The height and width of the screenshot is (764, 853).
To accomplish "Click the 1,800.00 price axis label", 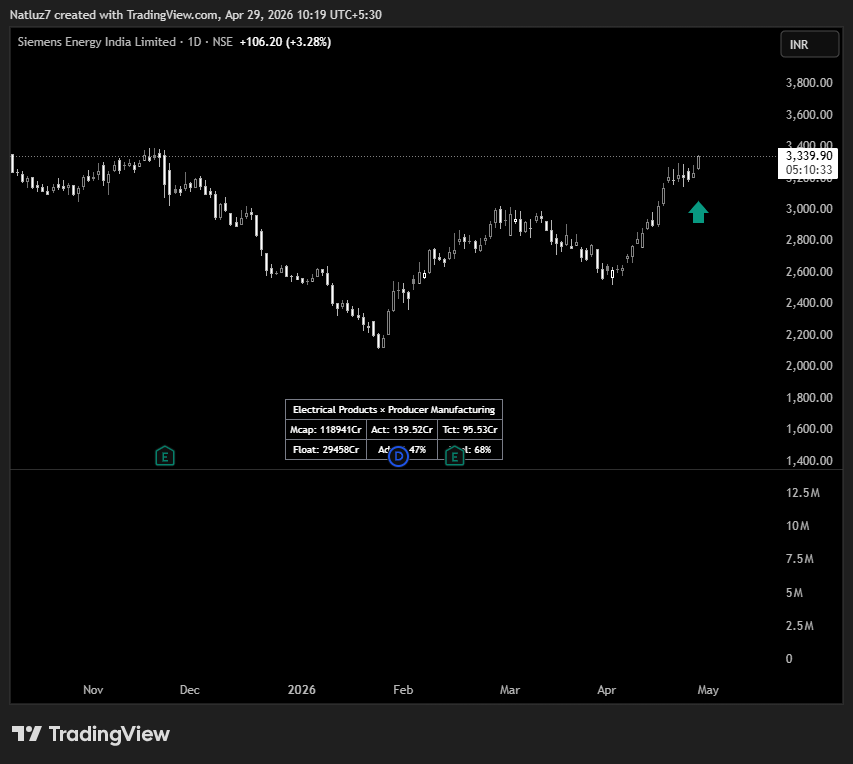I will pyautogui.click(x=809, y=398).
